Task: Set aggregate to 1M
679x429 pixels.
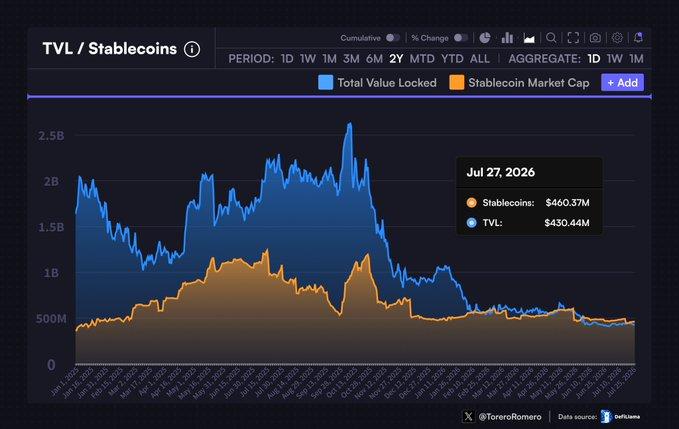Action: click(x=636, y=59)
